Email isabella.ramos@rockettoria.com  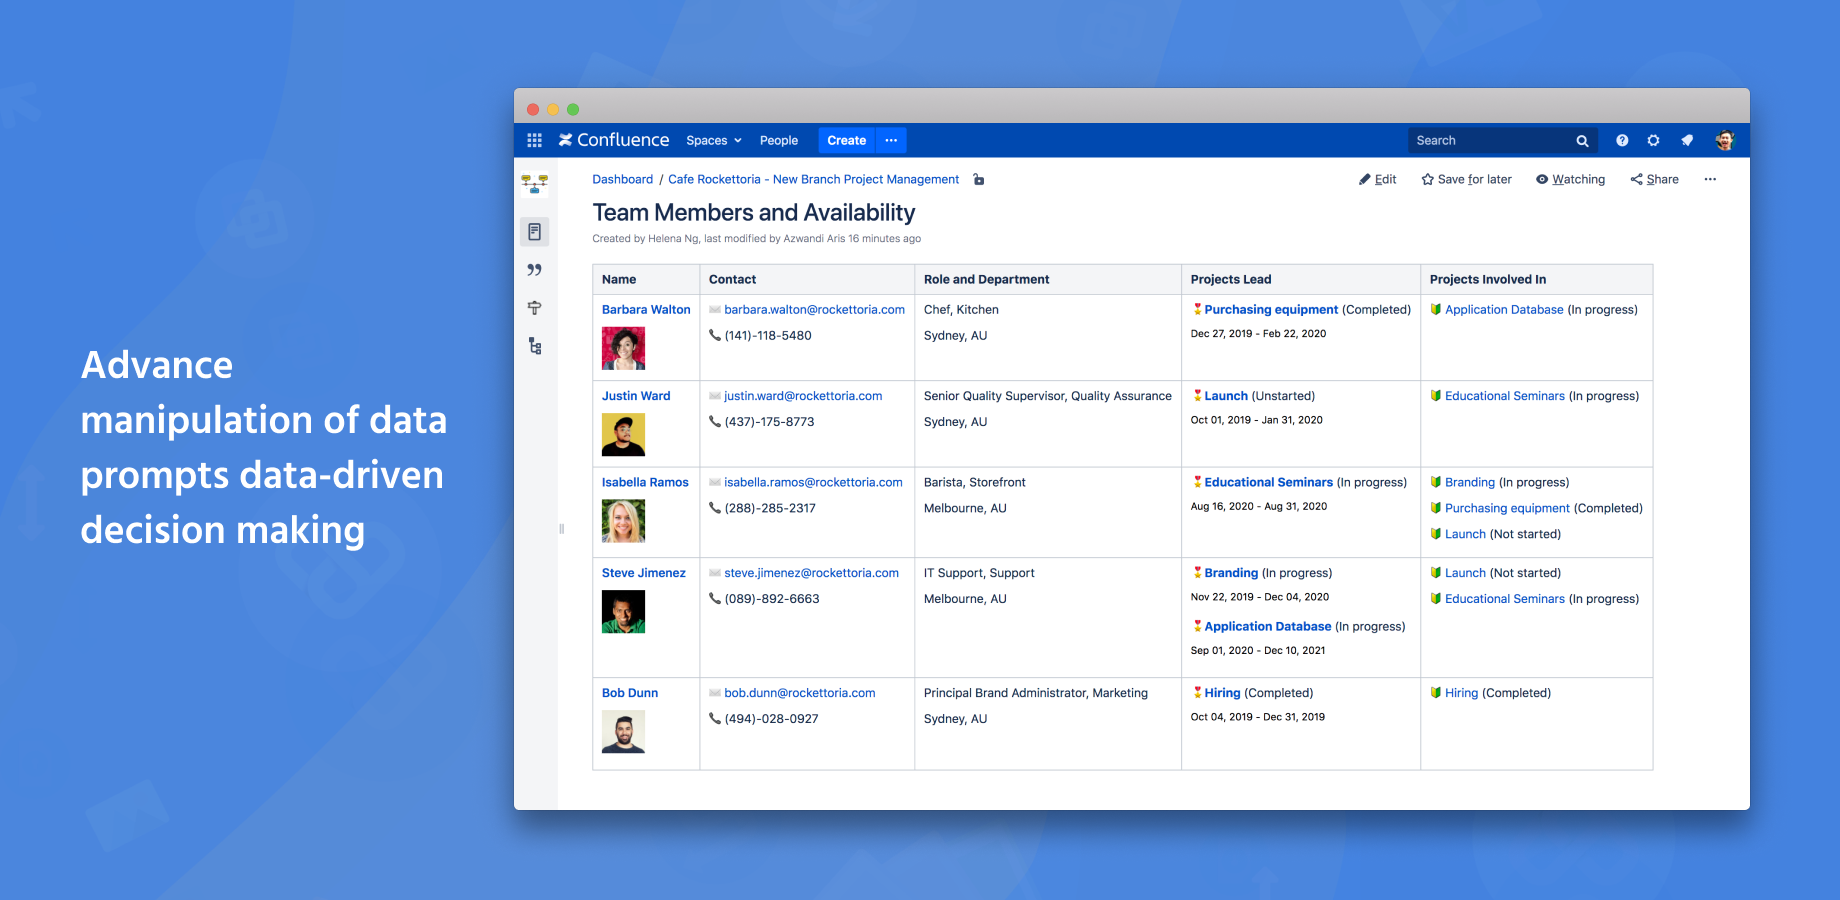click(x=813, y=482)
